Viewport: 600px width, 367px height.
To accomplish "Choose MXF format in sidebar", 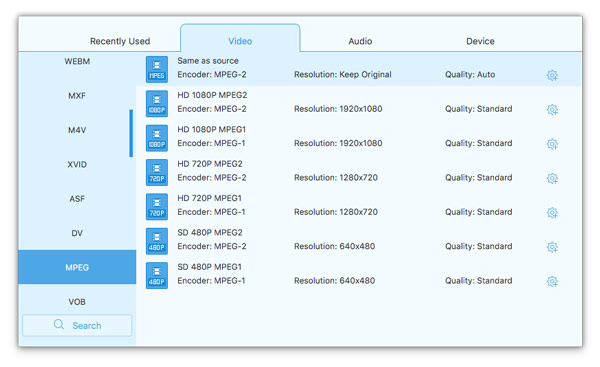I will tap(77, 96).
